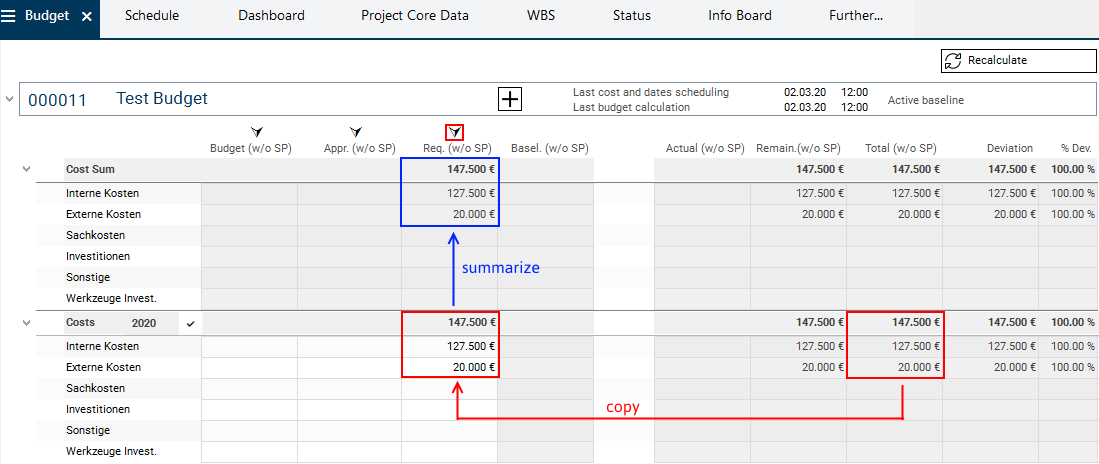Click the red-boxed arrow icon above Req. column
The height and width of the screenshot is (464, 1099).
tap(455, 132)
